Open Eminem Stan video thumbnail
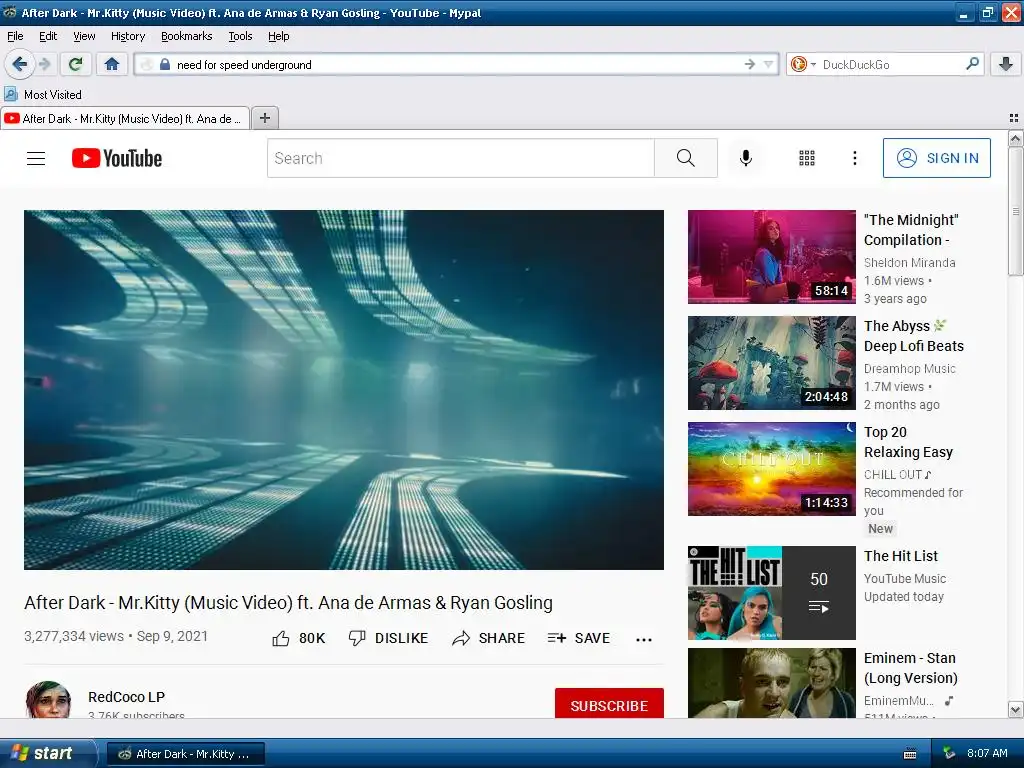Viewport: 1024px width, 768px height. (x=771, y=683)
